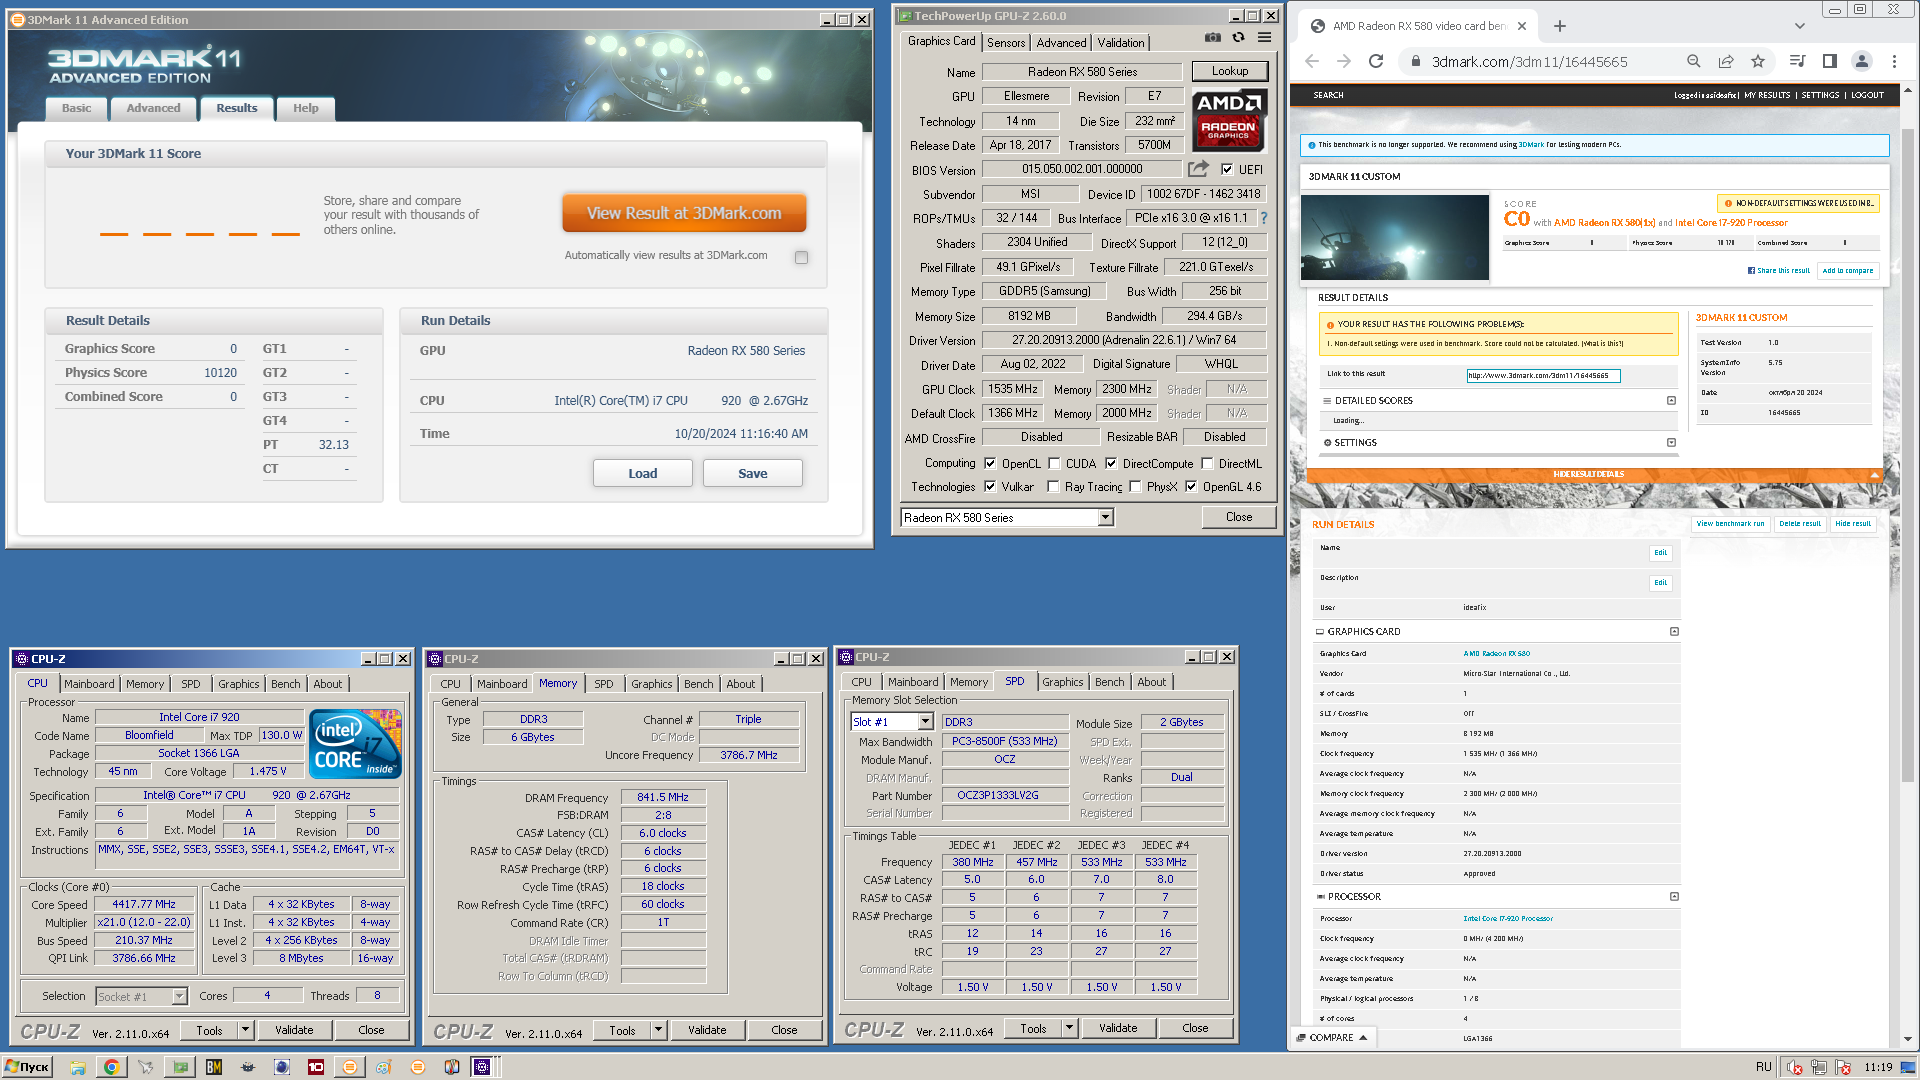Open a new browser tab with plus icon

tap(1560, 26)
